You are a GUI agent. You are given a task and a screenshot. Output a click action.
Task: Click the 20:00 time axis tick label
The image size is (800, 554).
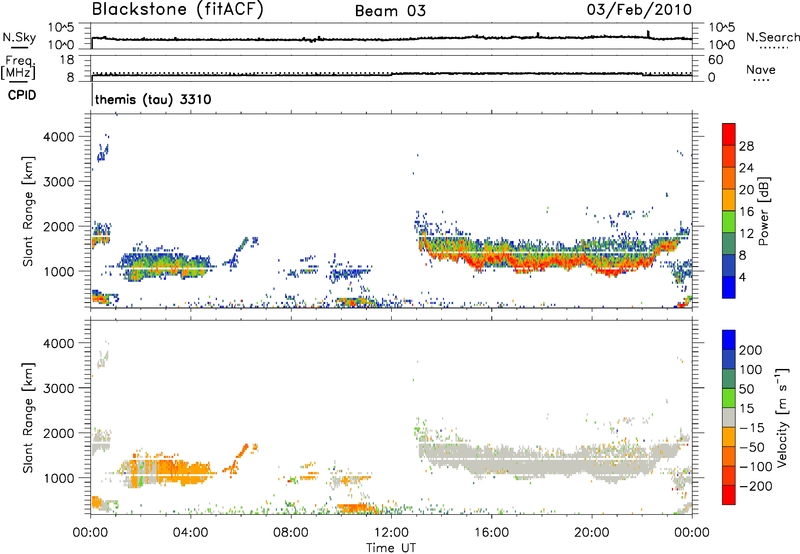pyautogui.click(x=591, y=533)
